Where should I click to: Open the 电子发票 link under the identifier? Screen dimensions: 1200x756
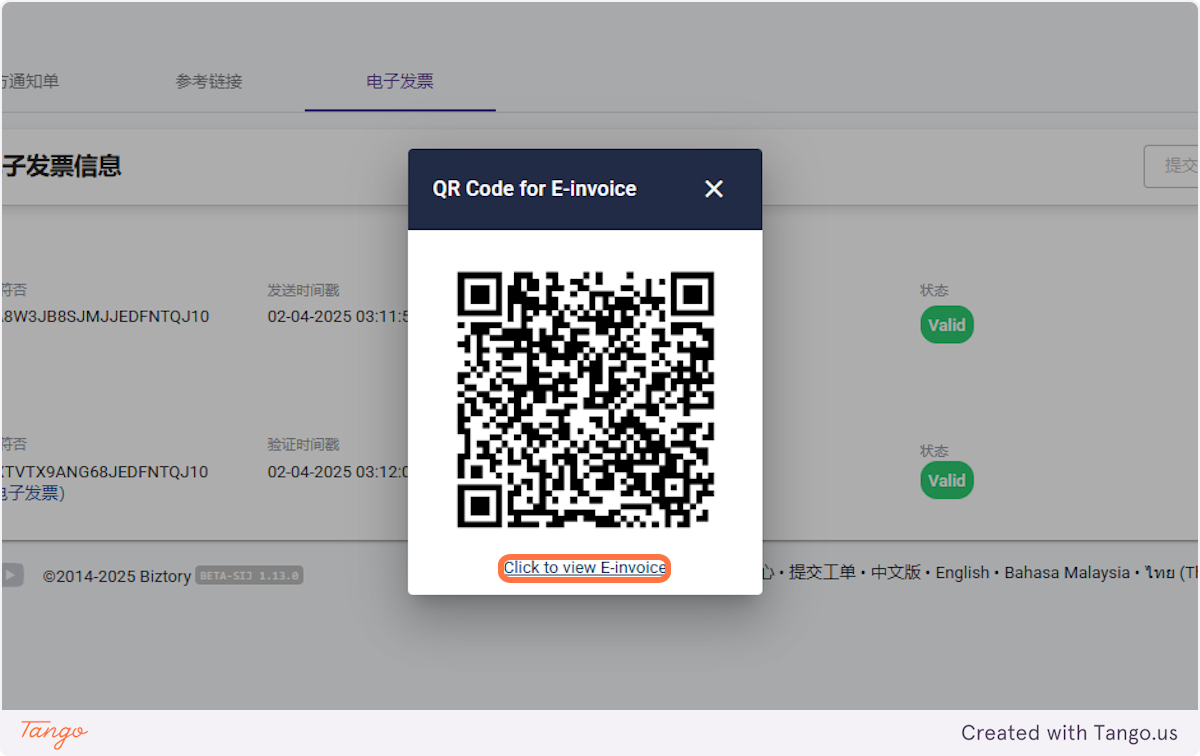coord(32,493)
